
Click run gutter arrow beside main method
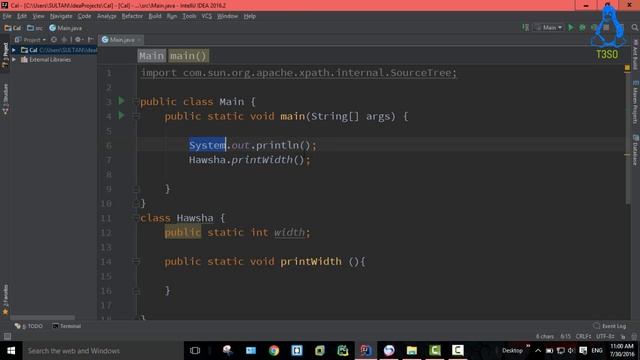[121, 116]
